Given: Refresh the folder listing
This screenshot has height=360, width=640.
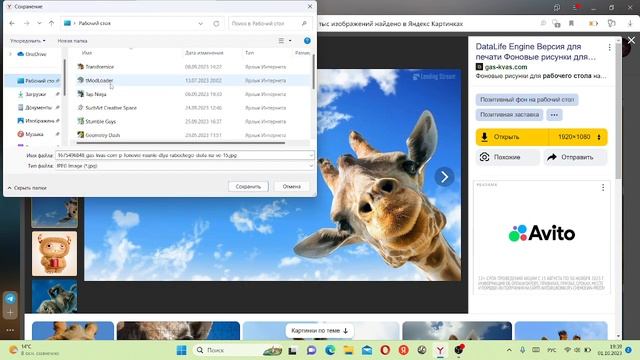Looking at the screenshot, I should coord(216,24).
